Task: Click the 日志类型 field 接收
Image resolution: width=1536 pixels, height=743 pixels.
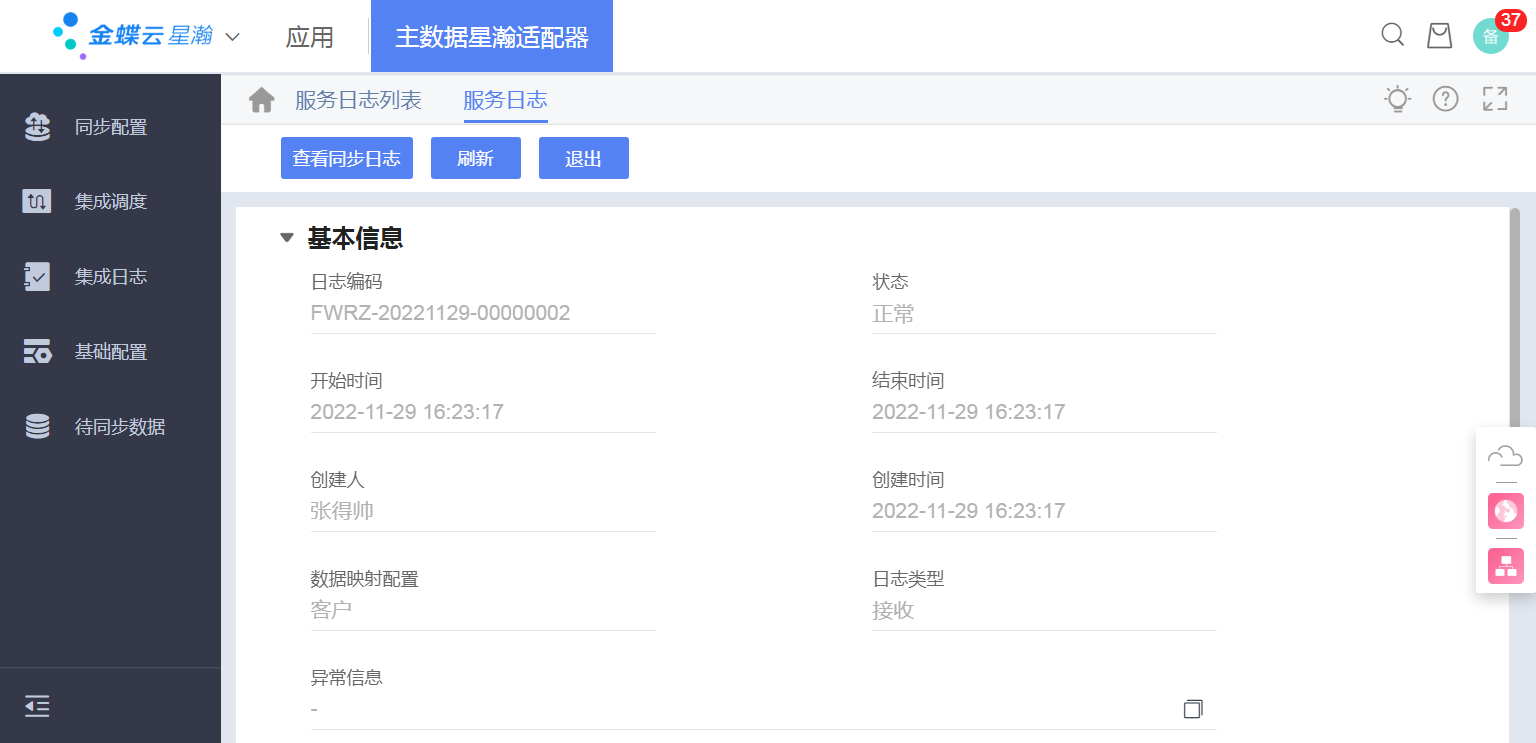Action: [1044, 610]
